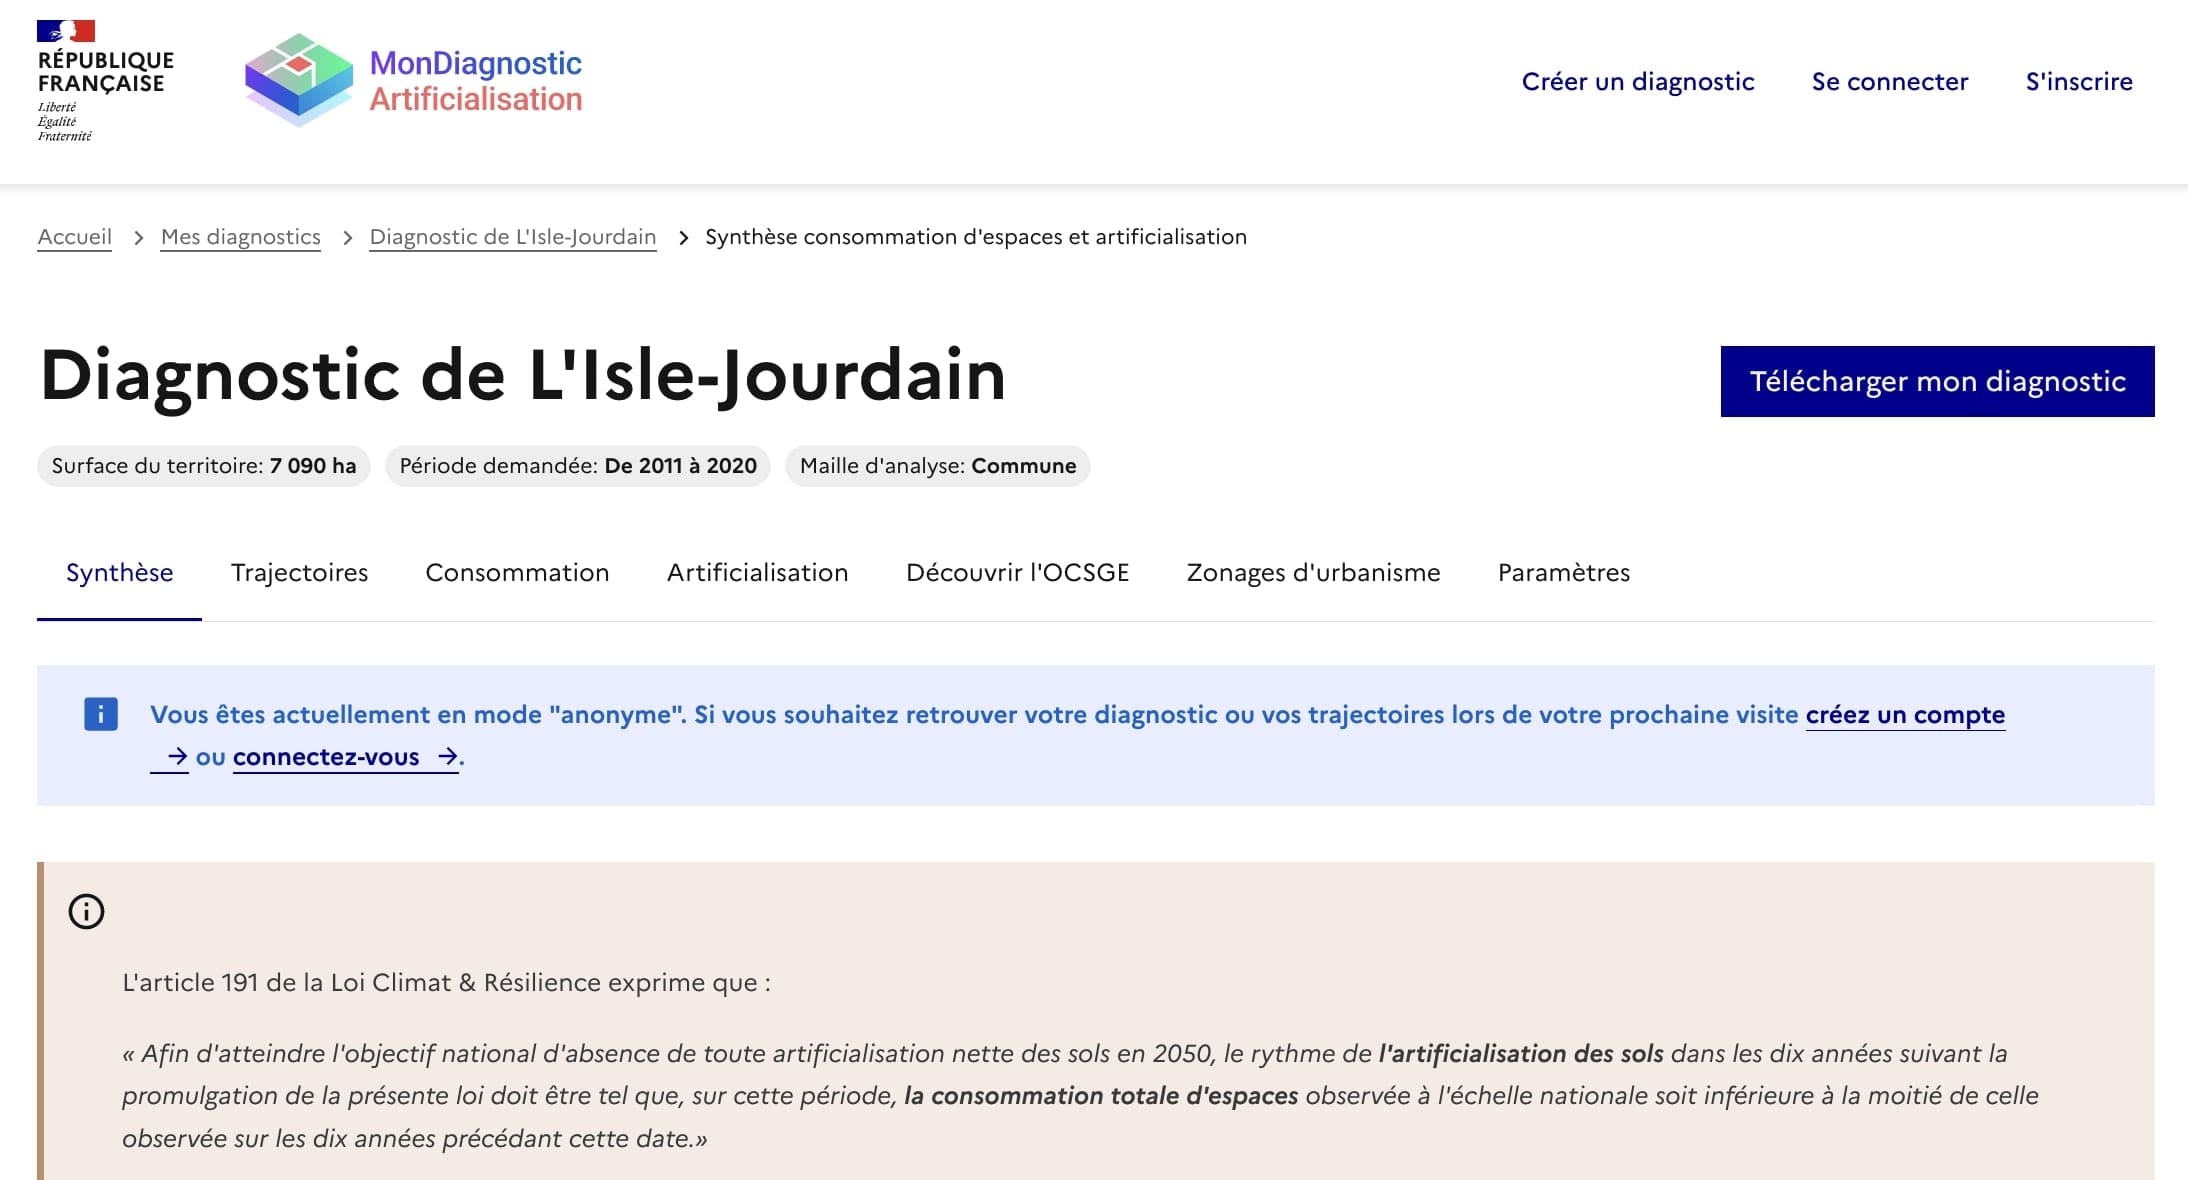2188x1180 pixels.
Task: Select the Synthèse tab
Action: pos(119,573)
